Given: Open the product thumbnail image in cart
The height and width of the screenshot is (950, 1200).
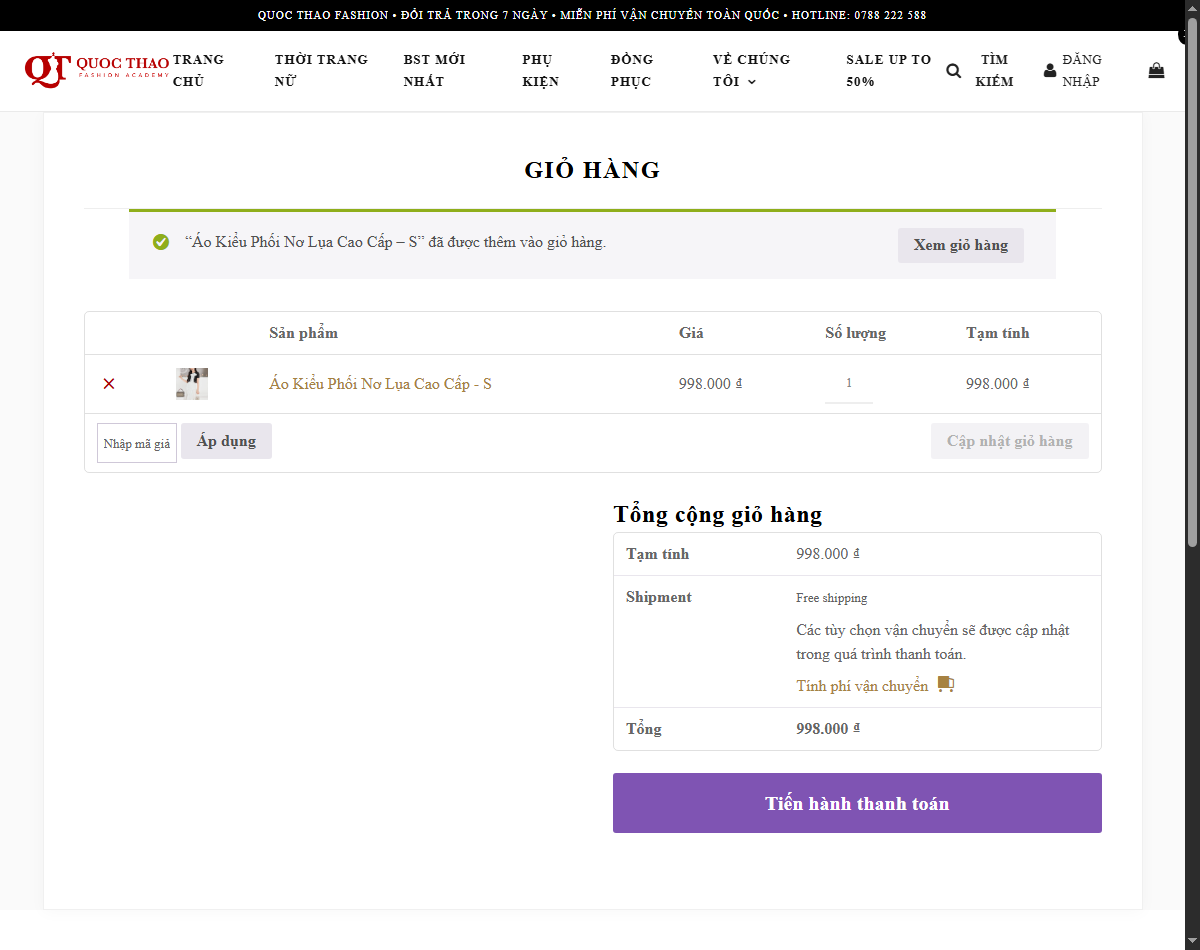Looking at the screenshot, I should coord(192,384).
